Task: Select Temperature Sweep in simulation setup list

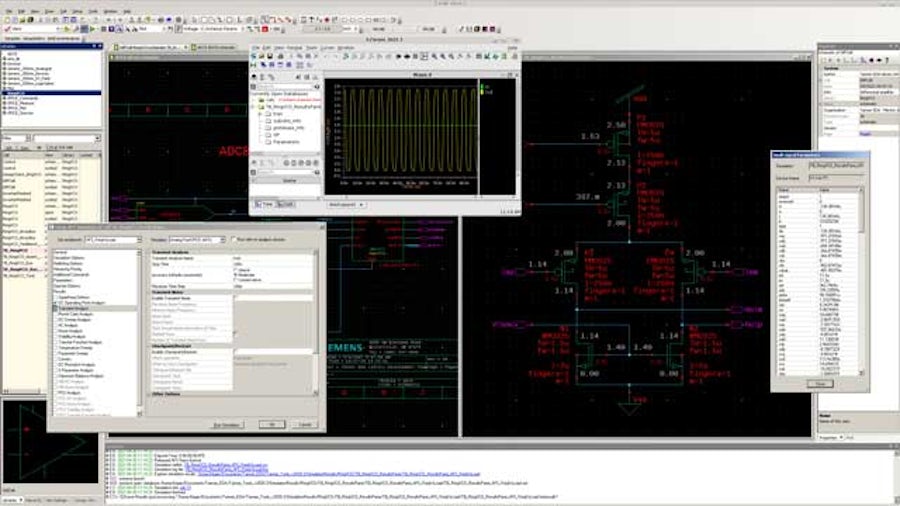Action: (76, 348)
